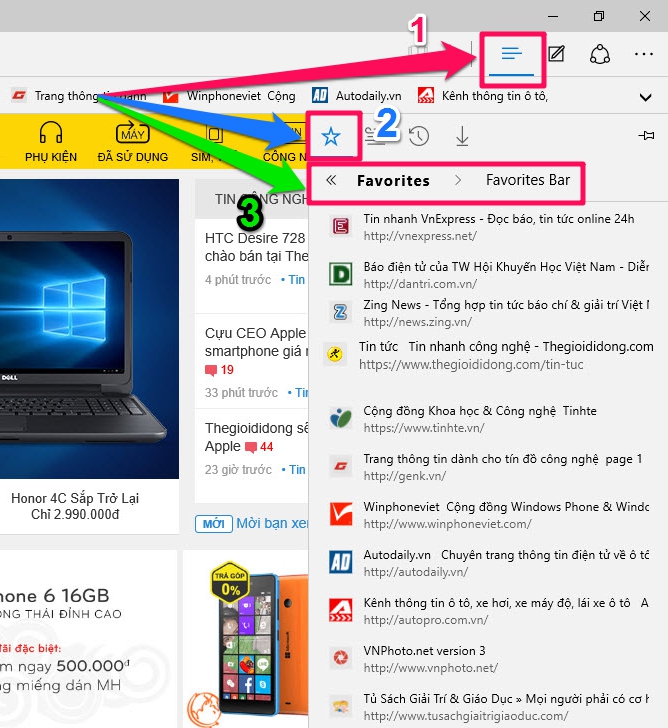Click the MÁY recycle icon
Image resolution: width=668 pixels, height=728 pixels.
[x=133, y=132]
